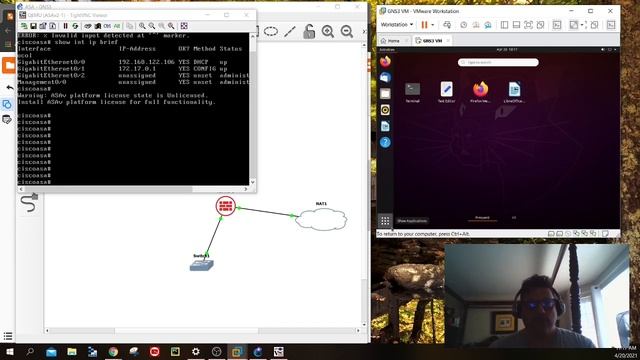Select the ASA firewall node
The width and height of the screenshot is (640, 360).
click(x=226, y=206)
